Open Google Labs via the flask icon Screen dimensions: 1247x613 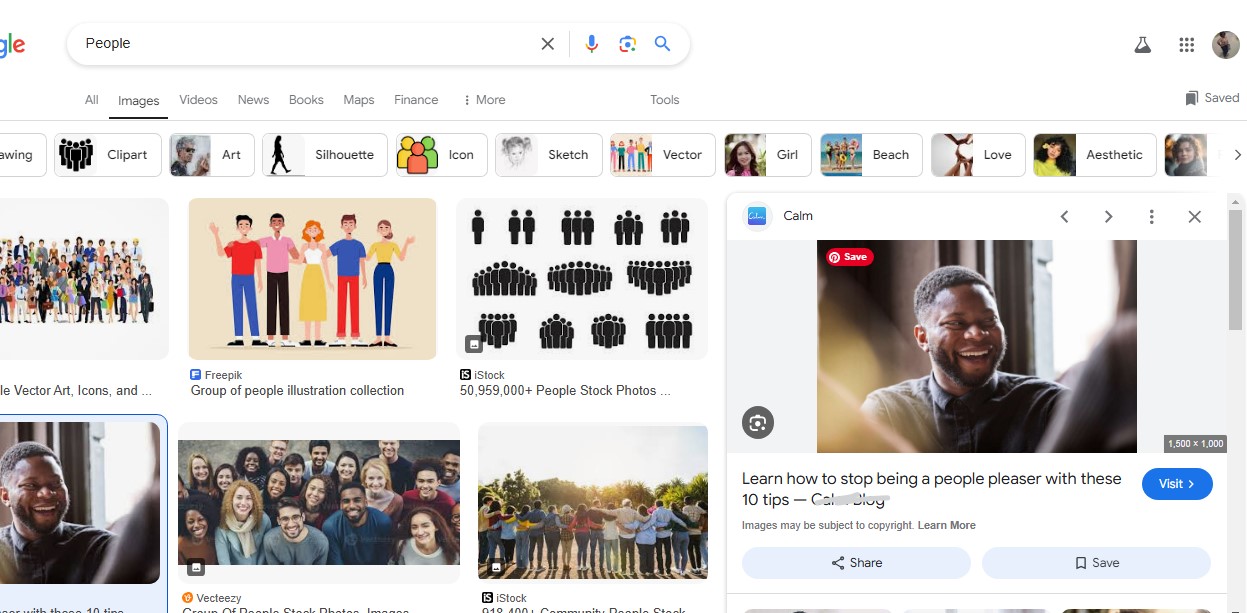1142,44
